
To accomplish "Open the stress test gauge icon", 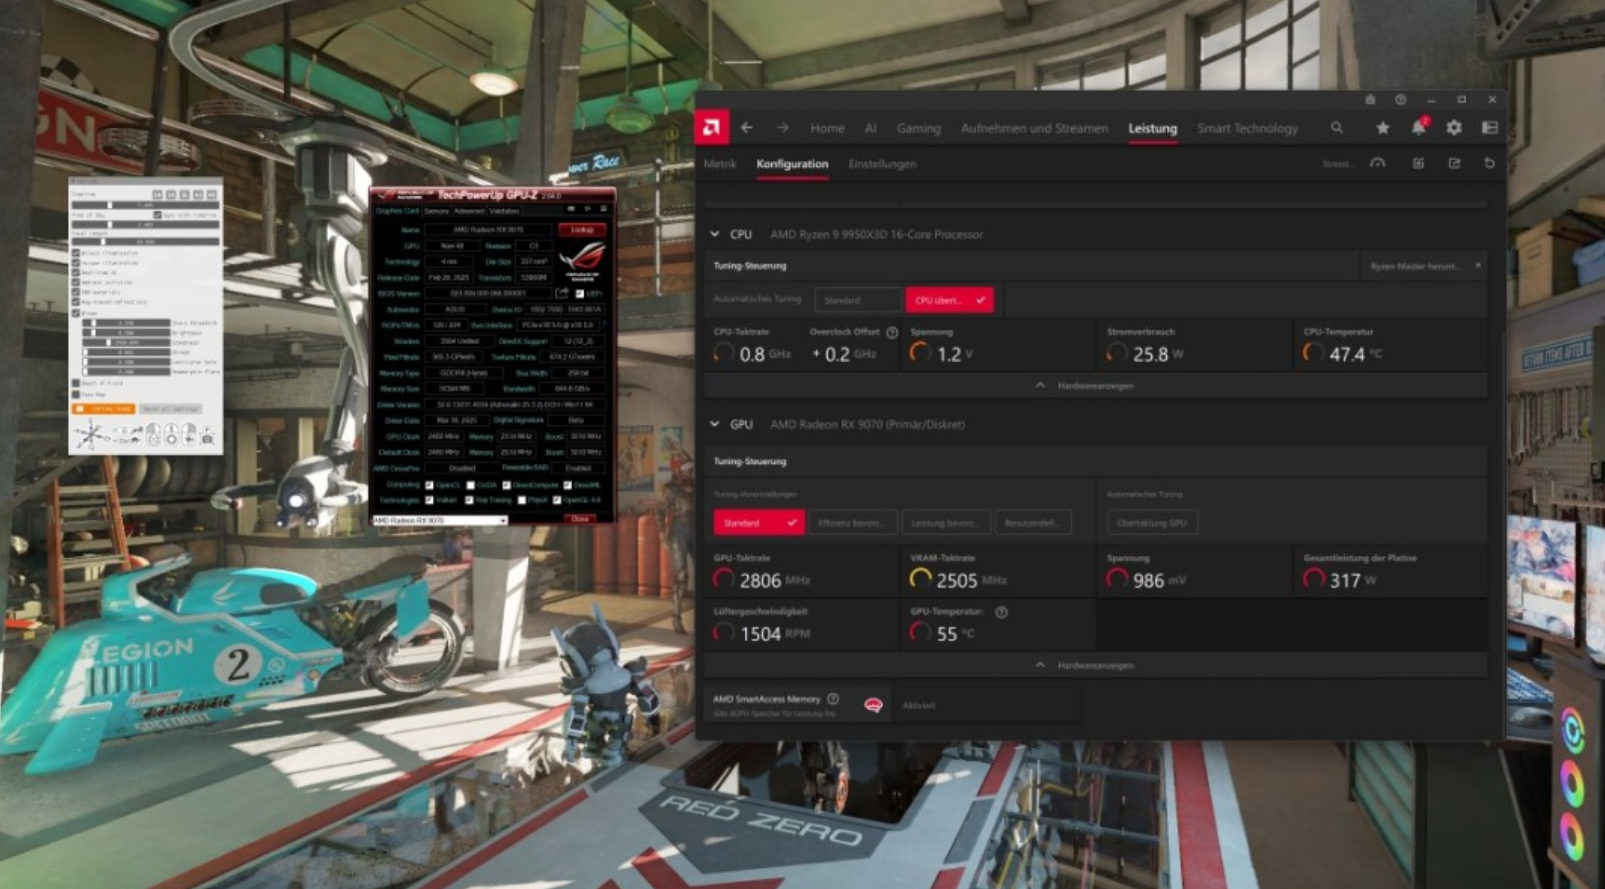I will coord(1377,164).
